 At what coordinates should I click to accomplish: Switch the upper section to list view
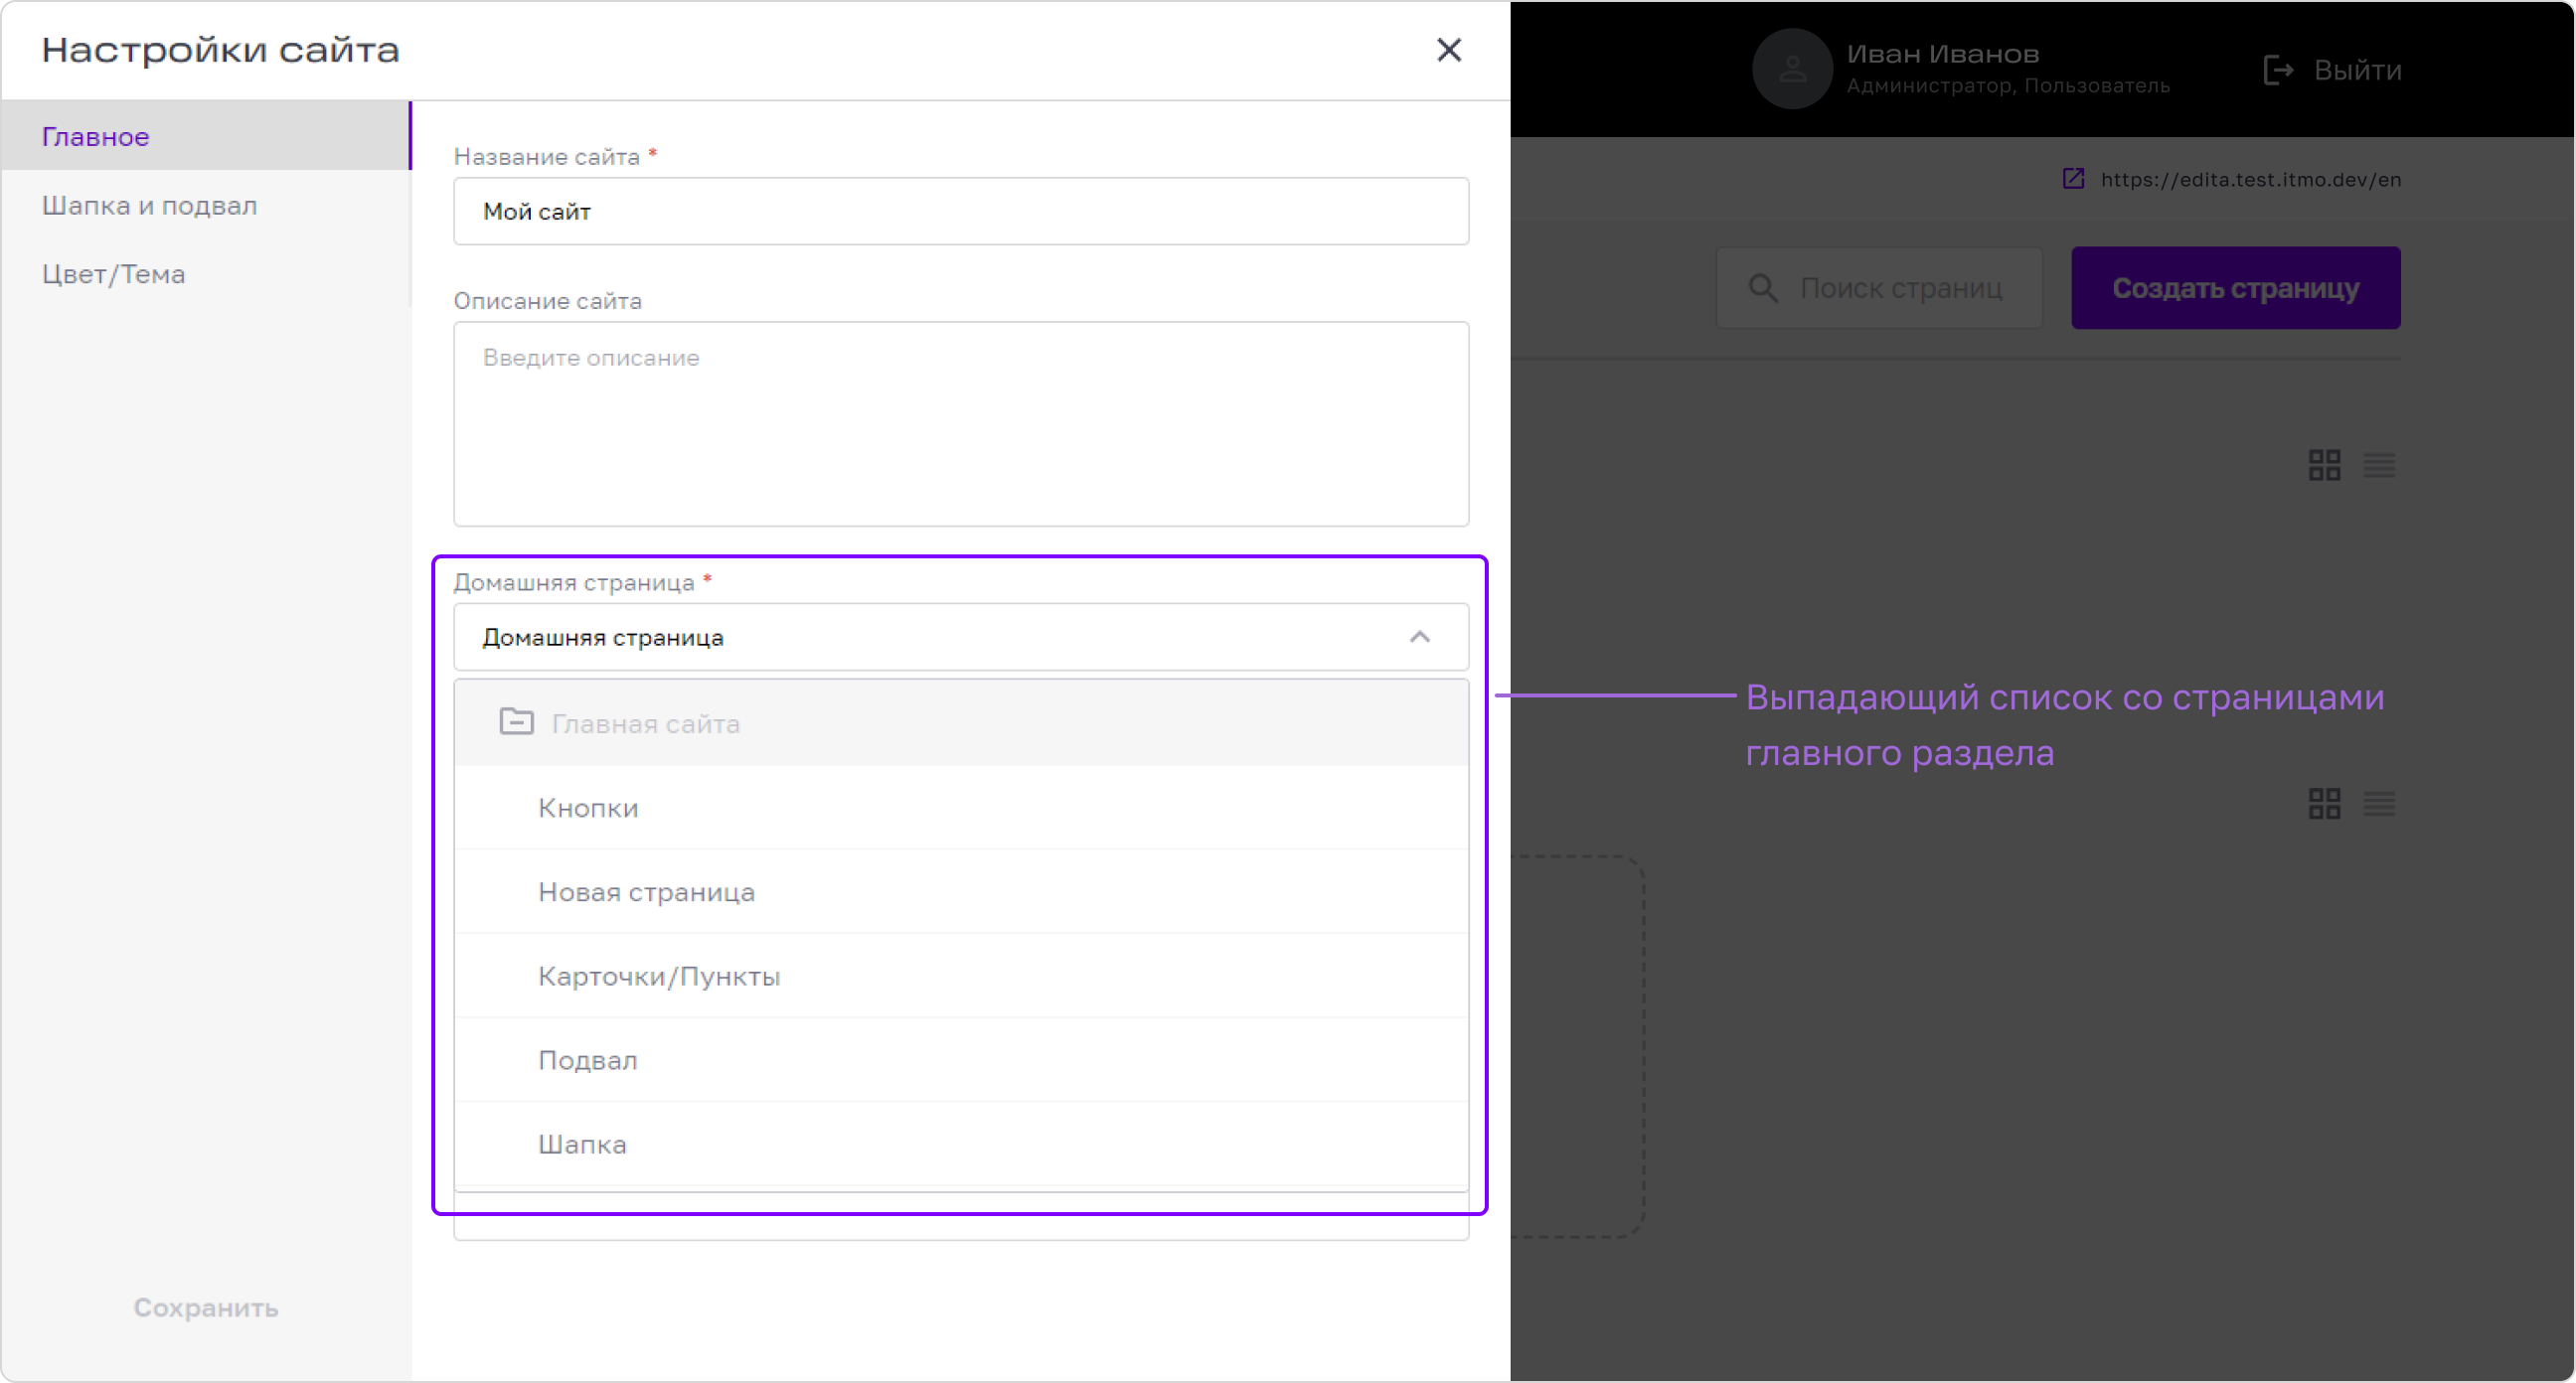click(x=2379, y=465)
